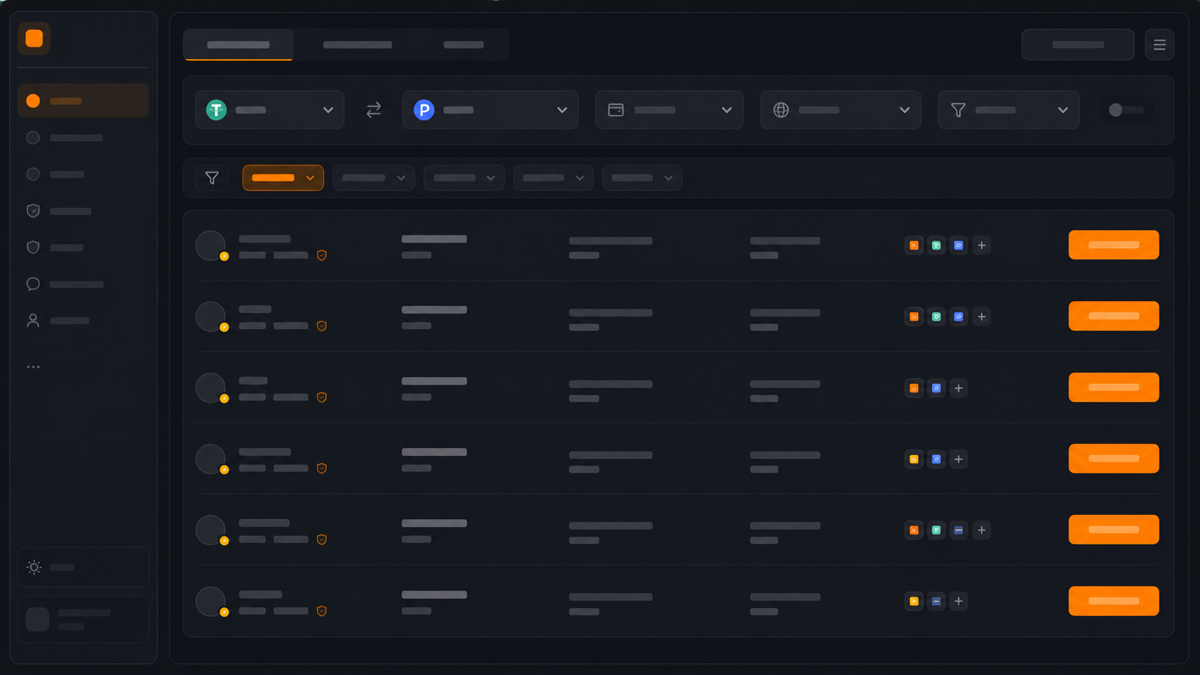Click the outlined button beside hamburger menu
The image size is (1200, 675).
(x=1078, y=44)
